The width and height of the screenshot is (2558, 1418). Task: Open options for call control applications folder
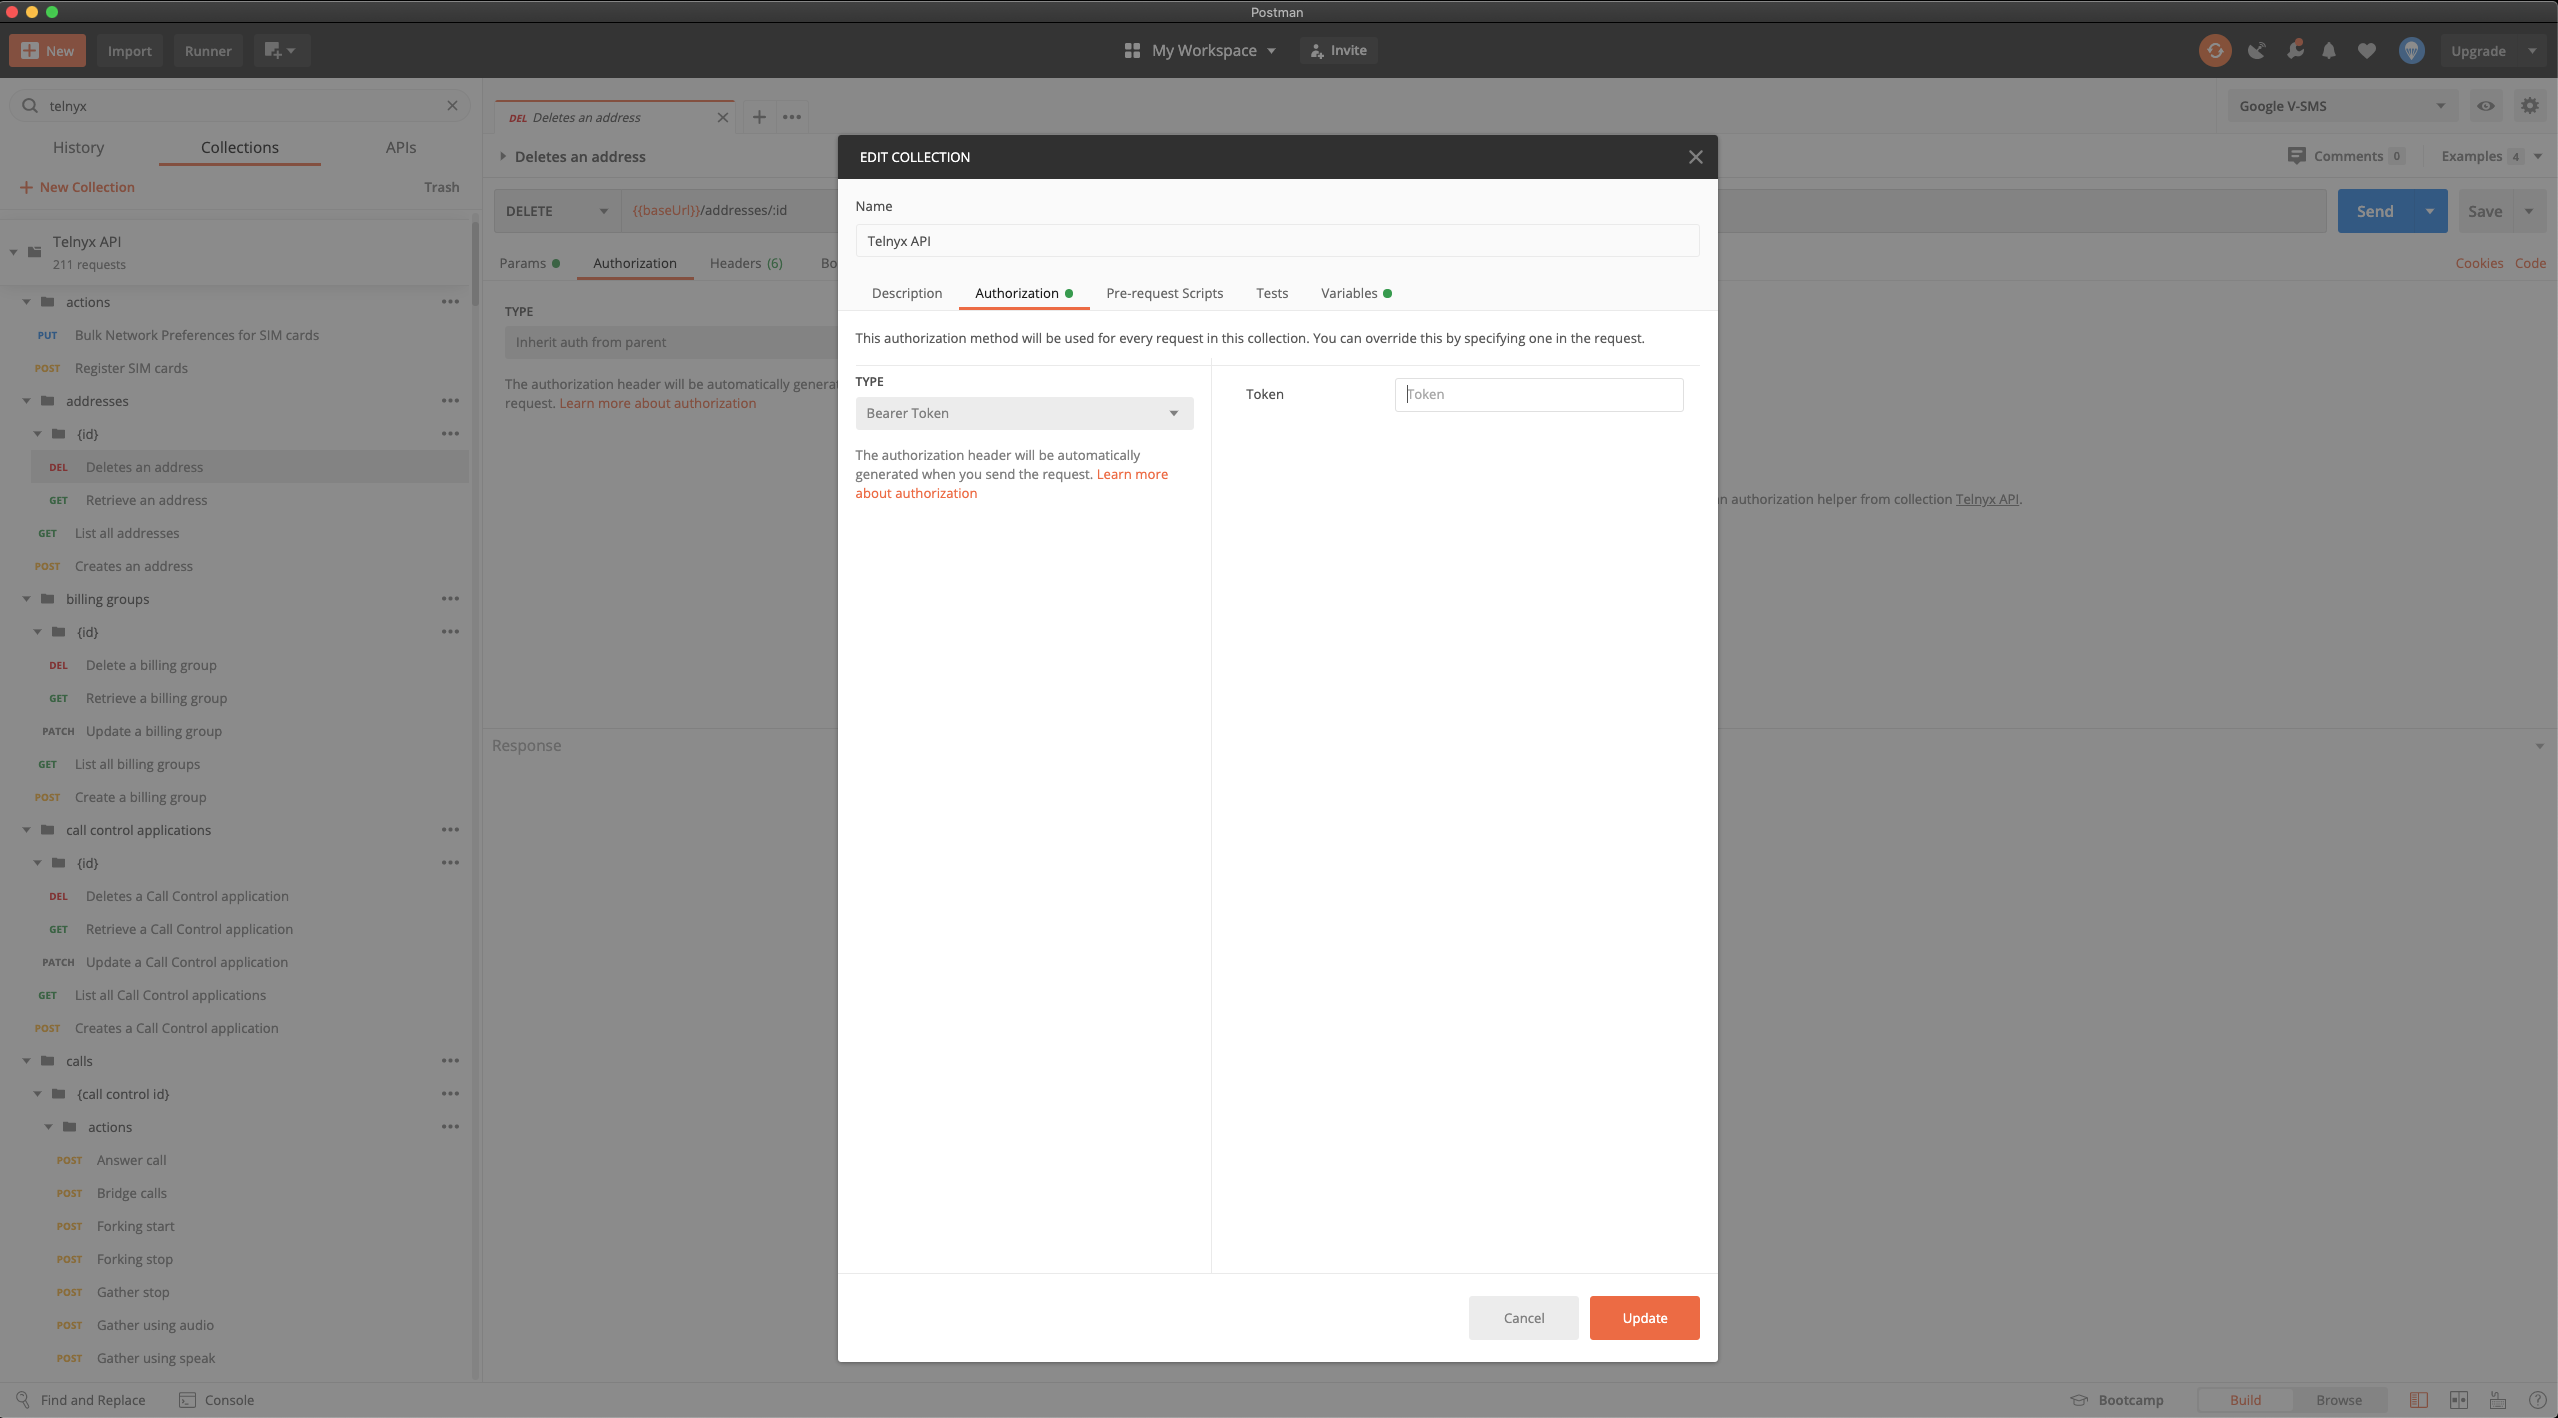click(451, 830)
